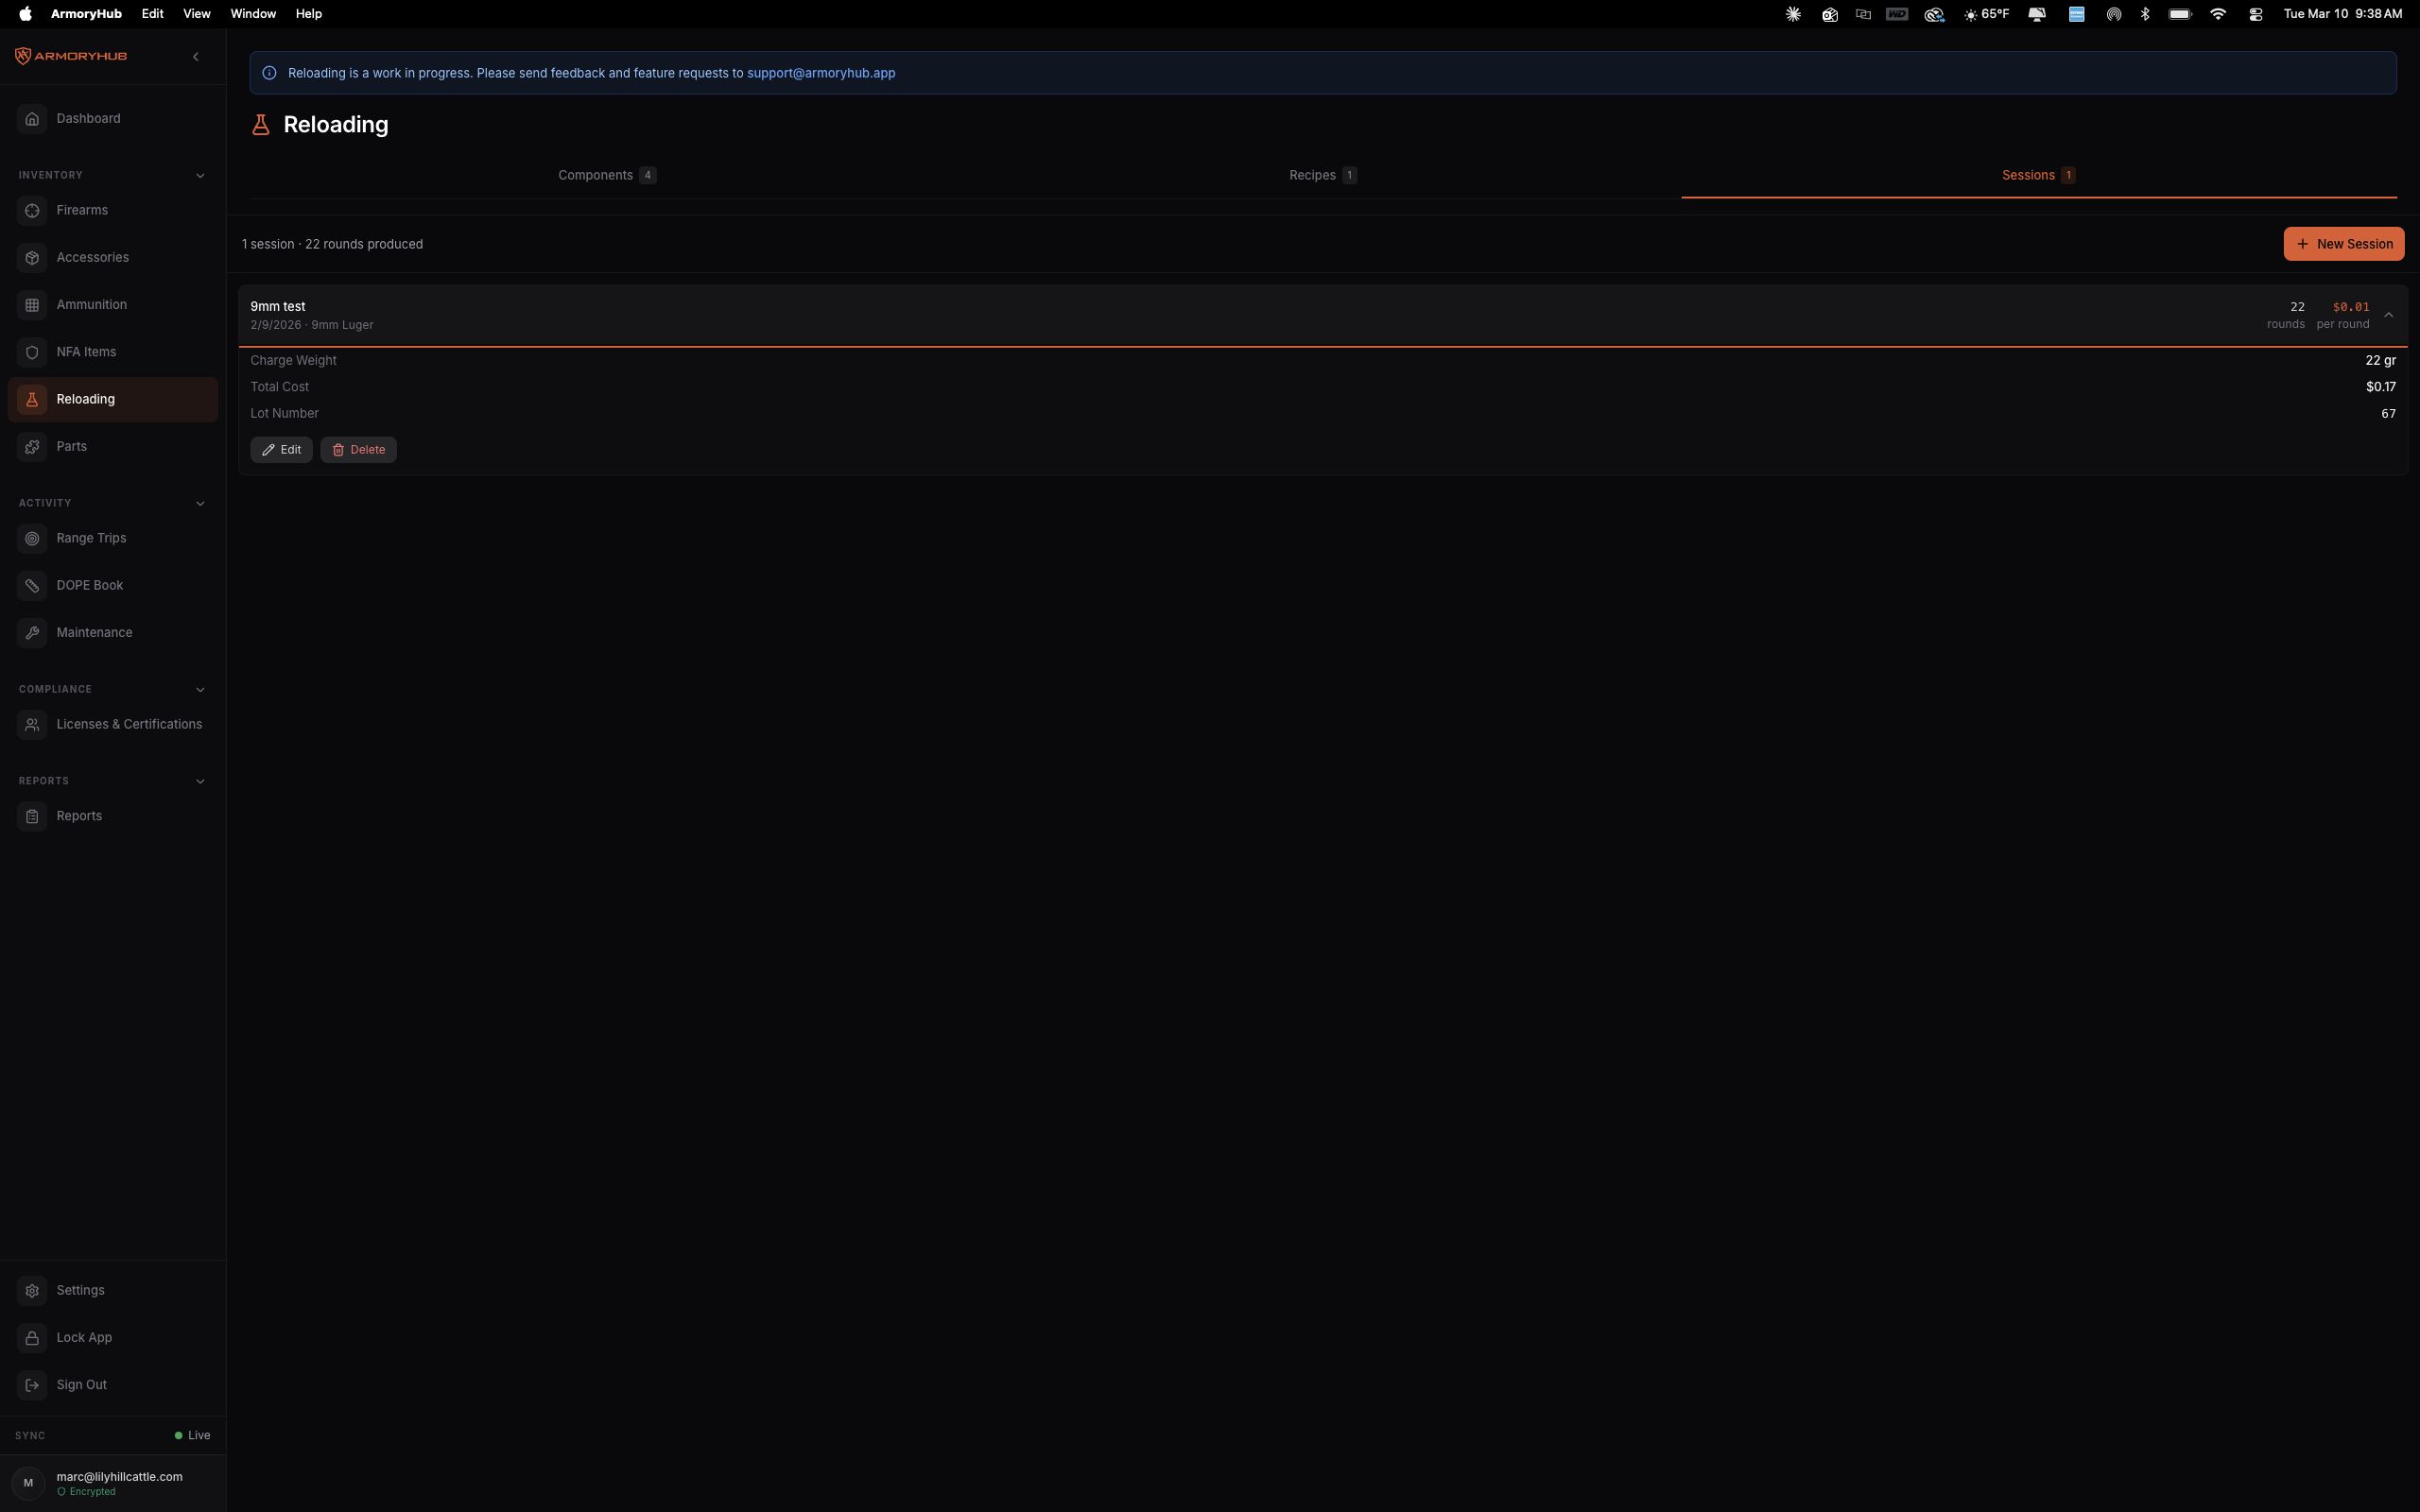Image resolution: width=2420 pixels, height=1512 pixels.
Task: Select Firearms in the inventory sidebar
Action: pos(82,210)
